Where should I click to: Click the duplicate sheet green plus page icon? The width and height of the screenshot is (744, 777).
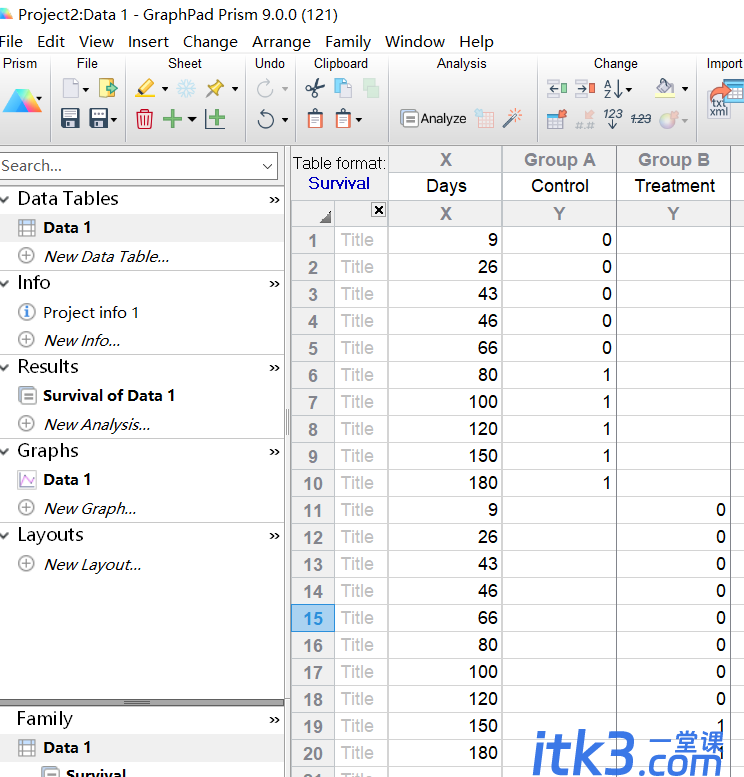(x=215, y=119)
